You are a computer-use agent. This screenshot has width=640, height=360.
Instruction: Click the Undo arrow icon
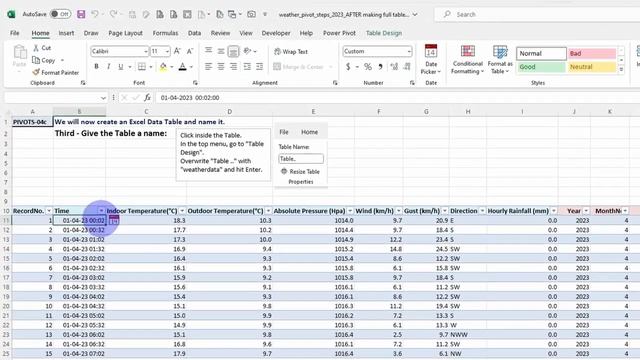(x=95, y=14)
